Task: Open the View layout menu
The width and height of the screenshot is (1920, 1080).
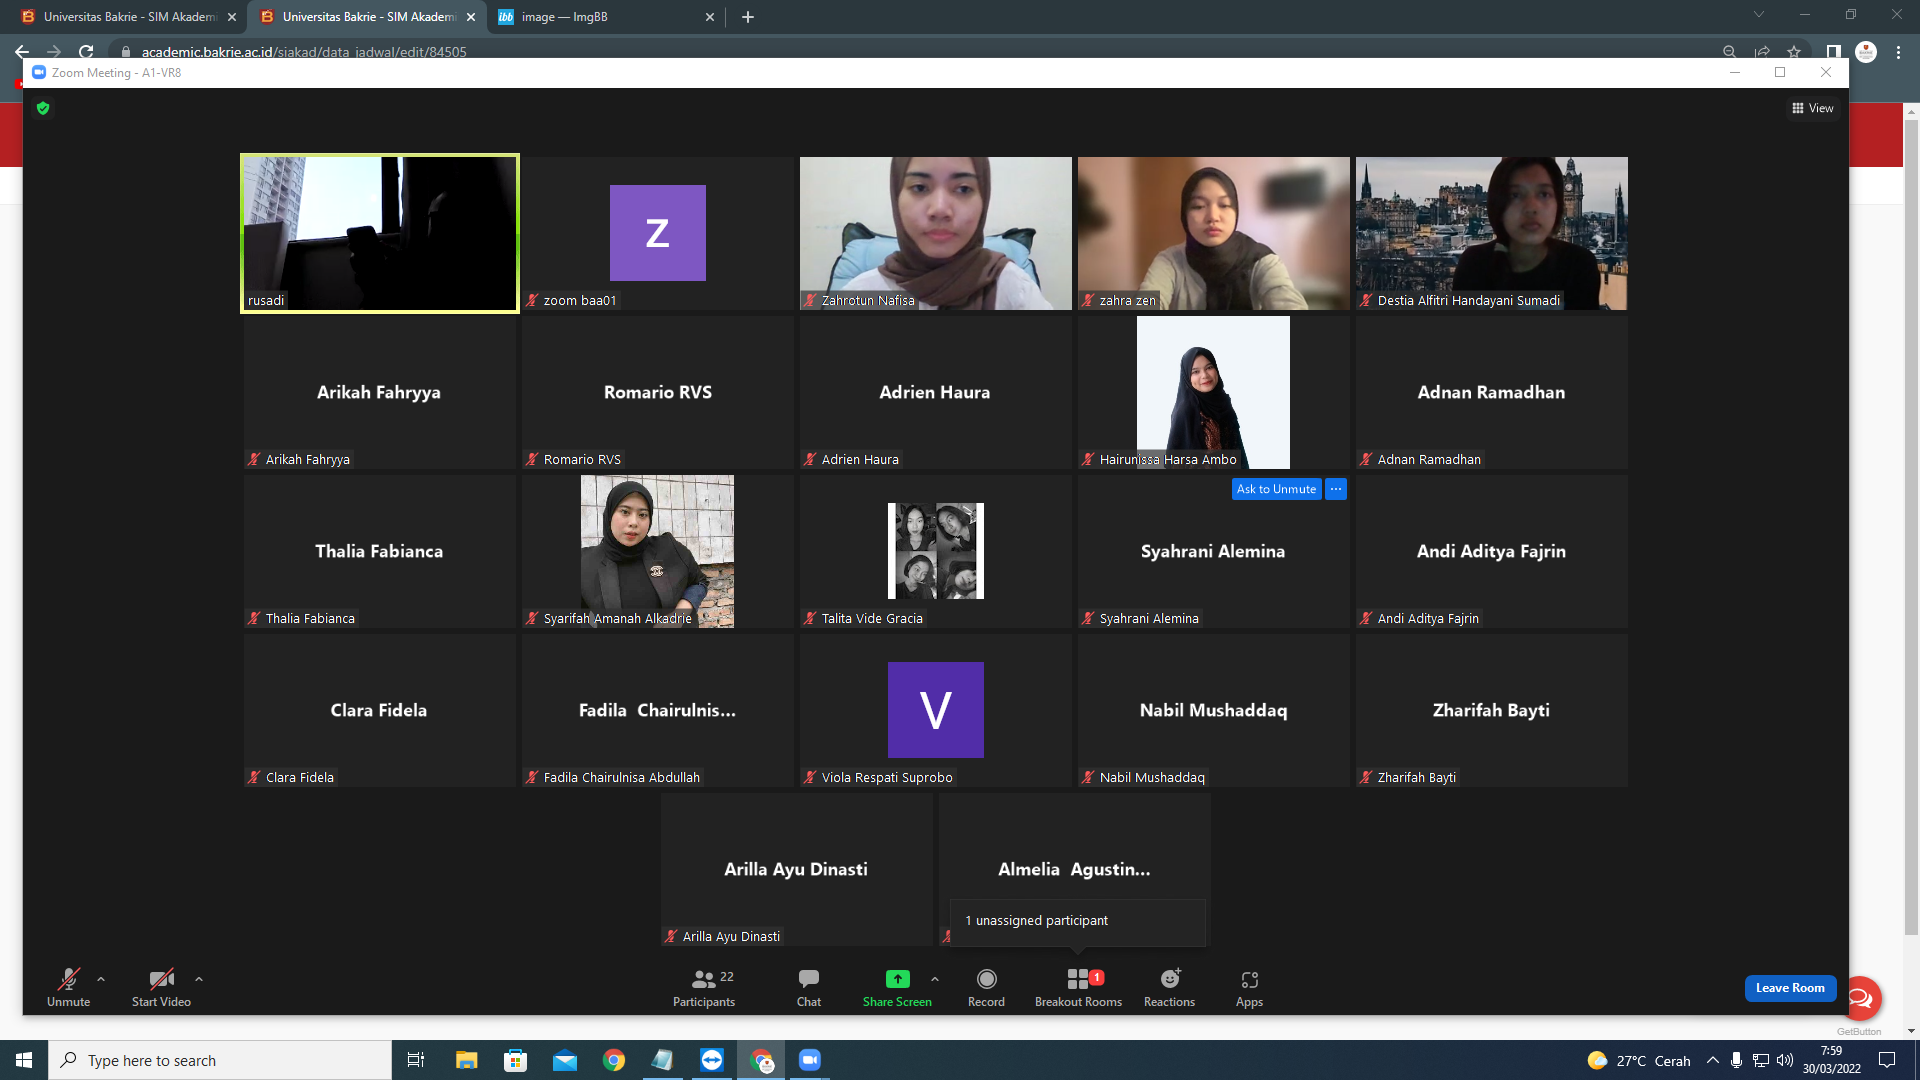Action: (1813, 108)
